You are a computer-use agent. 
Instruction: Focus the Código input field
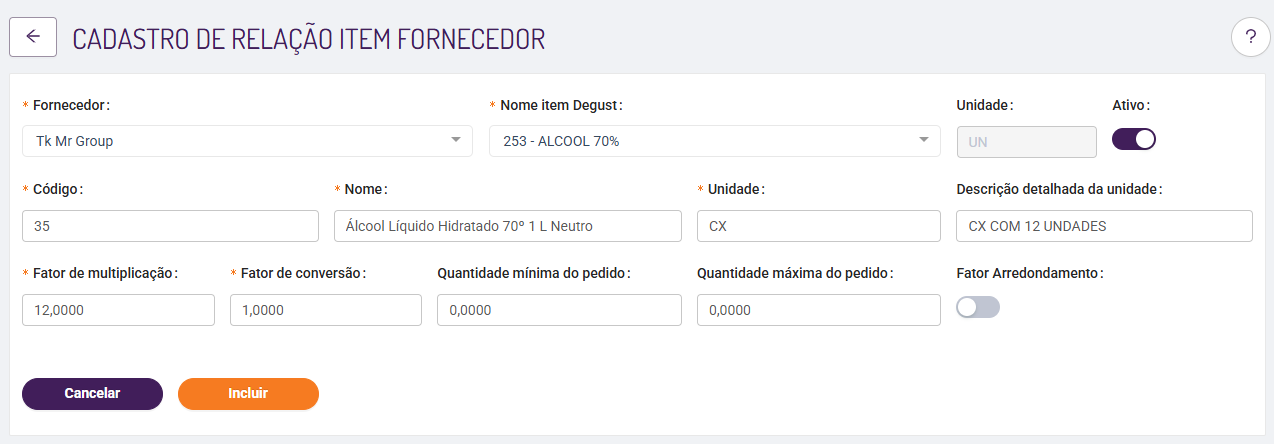point(170,226)
